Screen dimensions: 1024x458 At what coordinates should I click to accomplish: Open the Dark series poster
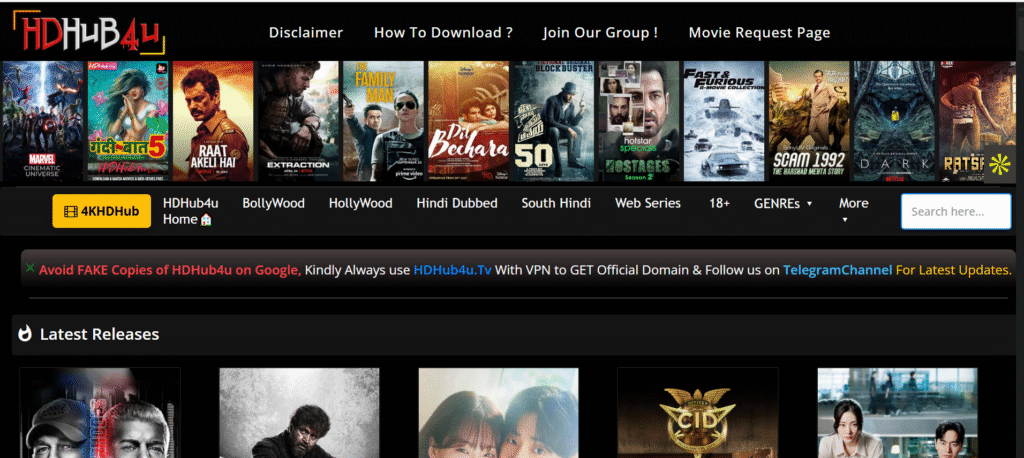click(894, 121)
